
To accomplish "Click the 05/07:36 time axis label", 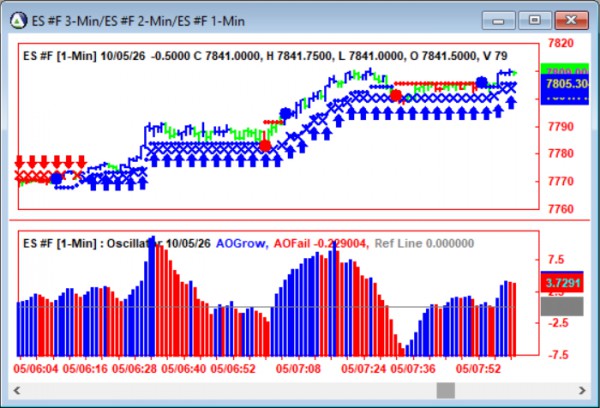I will coord(413,369).
